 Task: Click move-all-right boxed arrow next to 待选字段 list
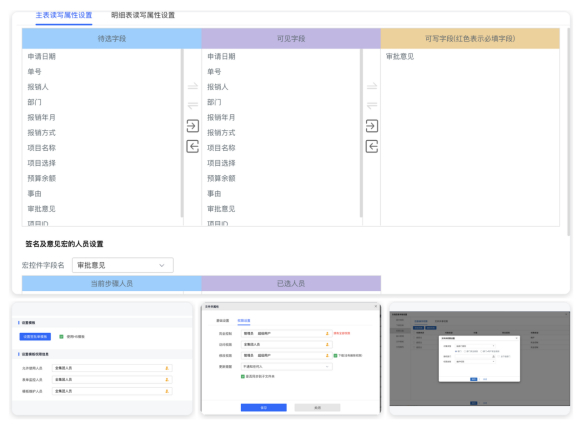pos(193,126)
